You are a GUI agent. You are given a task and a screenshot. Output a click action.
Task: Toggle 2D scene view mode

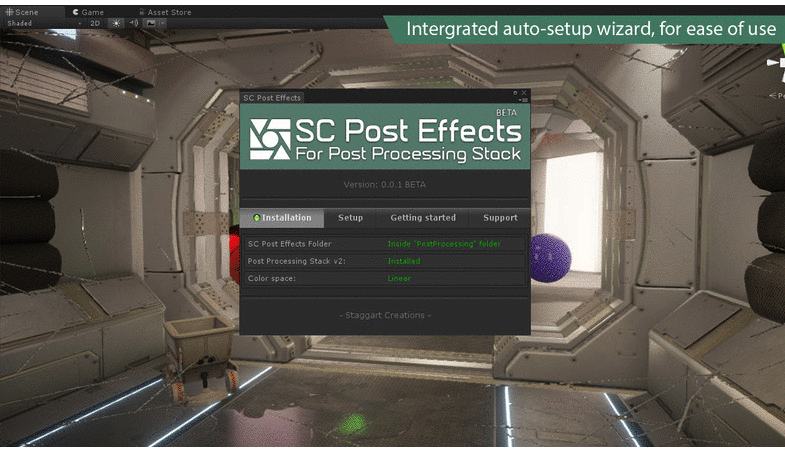pyautogui.click(x=95, y=24)
